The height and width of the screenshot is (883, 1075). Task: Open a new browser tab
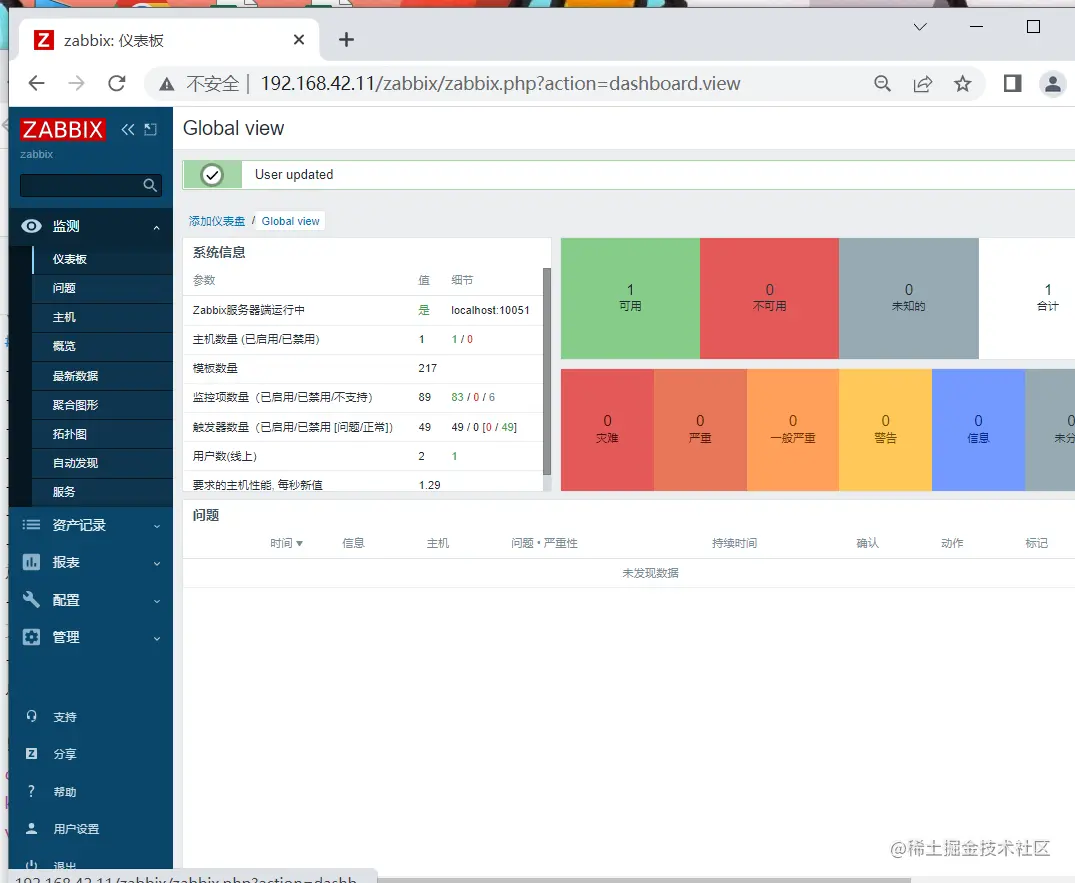[x=346, y=40]
